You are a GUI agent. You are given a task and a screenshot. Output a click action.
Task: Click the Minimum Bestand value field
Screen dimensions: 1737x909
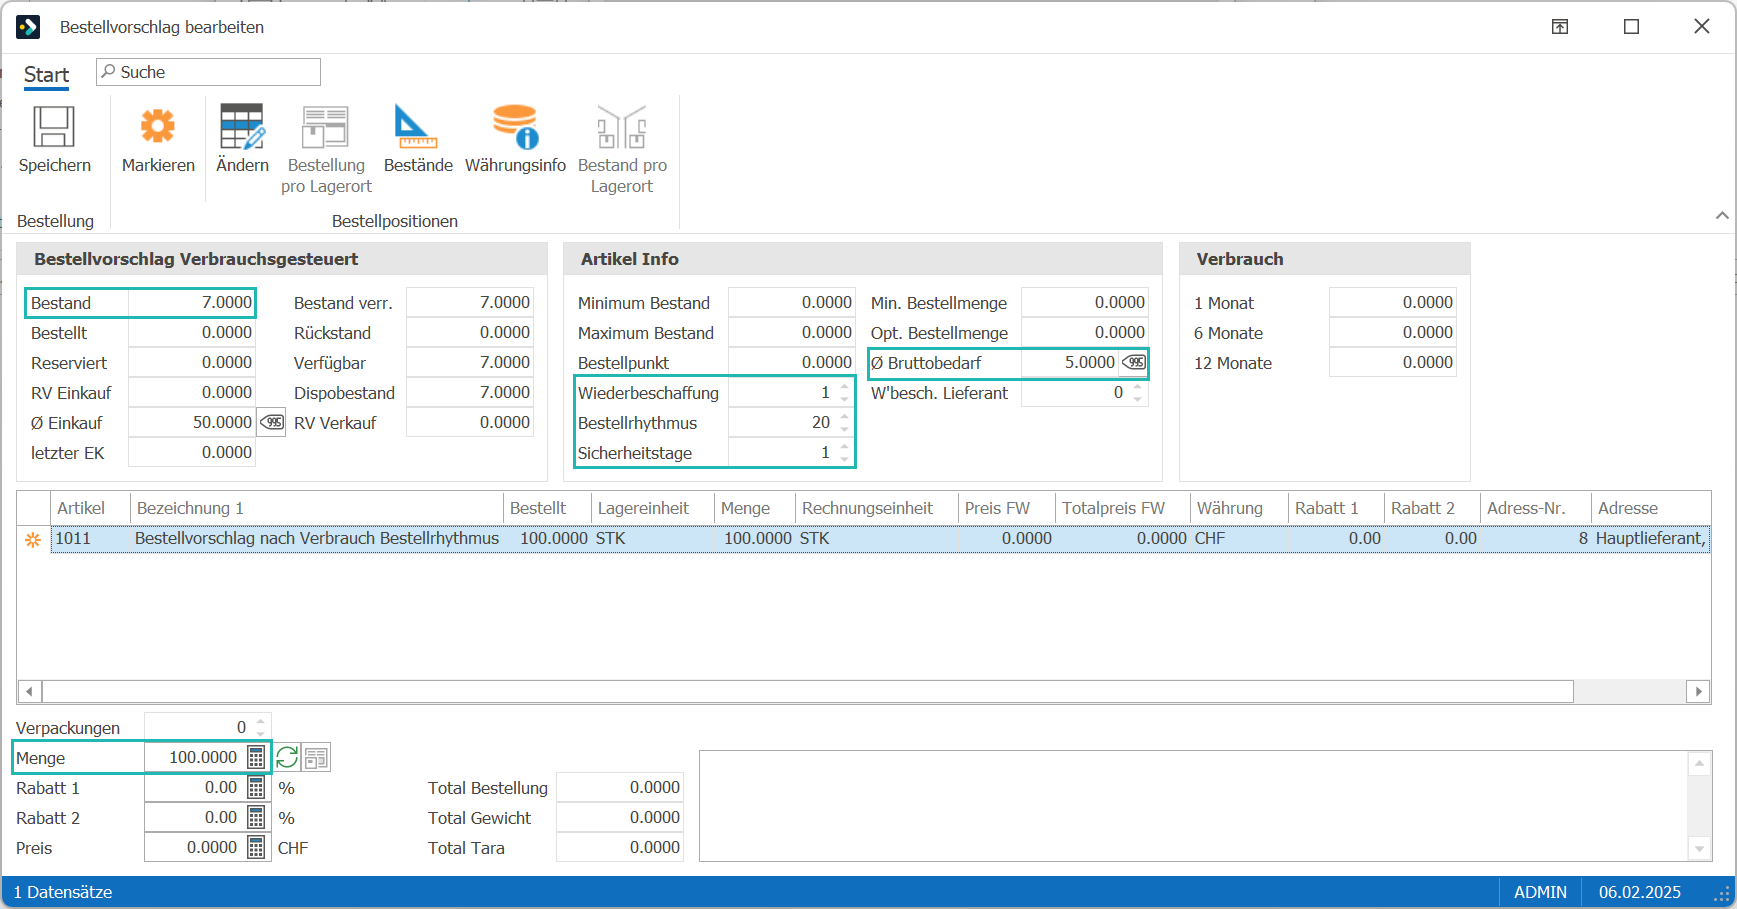[x=791, y=302]
